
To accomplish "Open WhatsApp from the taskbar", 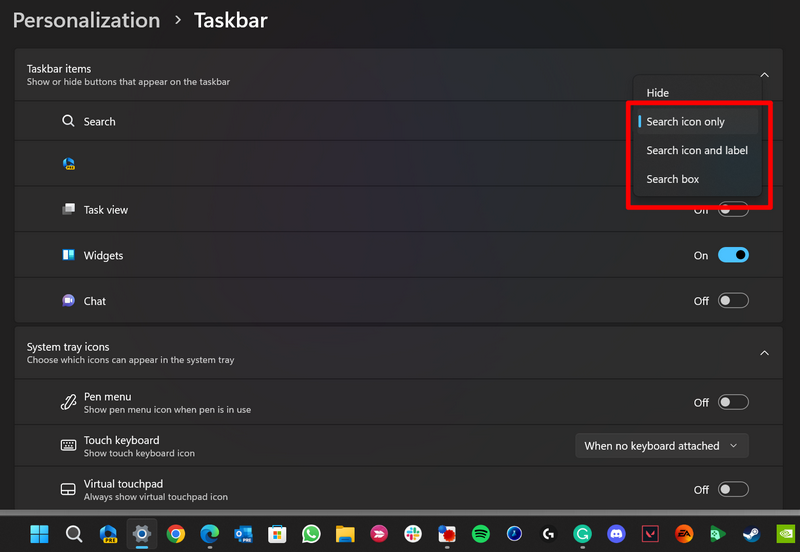I will pos(311,534).
